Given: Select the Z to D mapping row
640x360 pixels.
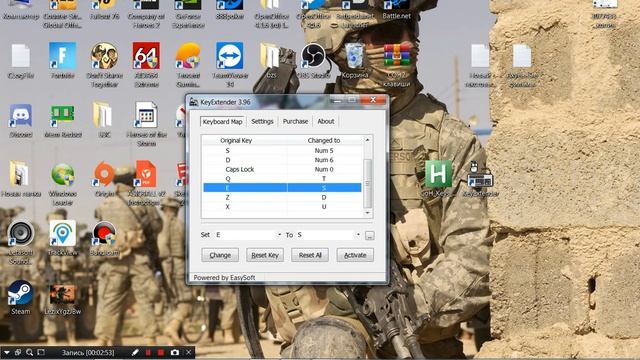Looking at the screenshot, I should (x=282, y=198).
